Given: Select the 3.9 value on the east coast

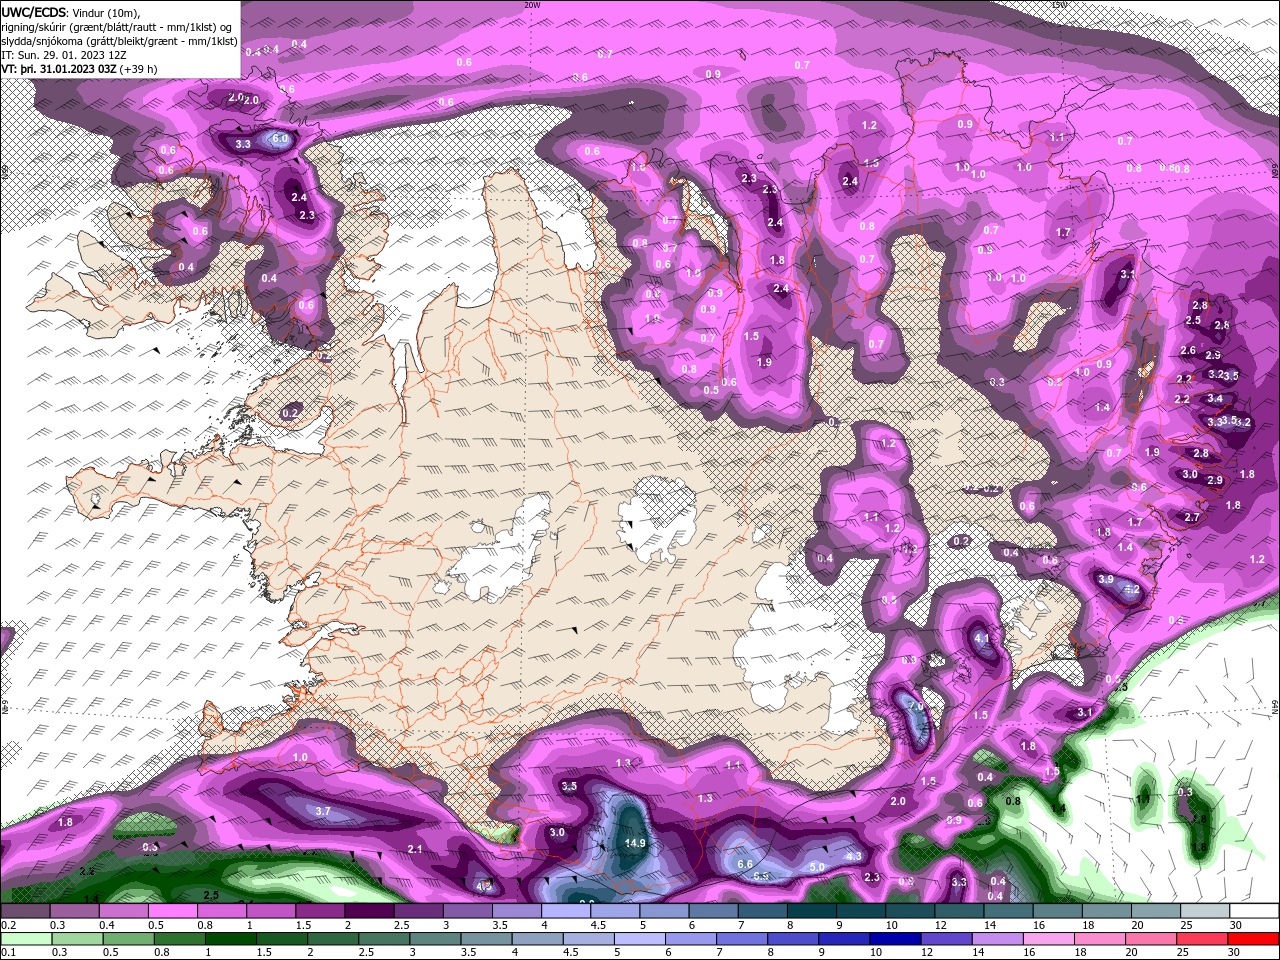Looking at the screenshot, I should pos(1105,580).
